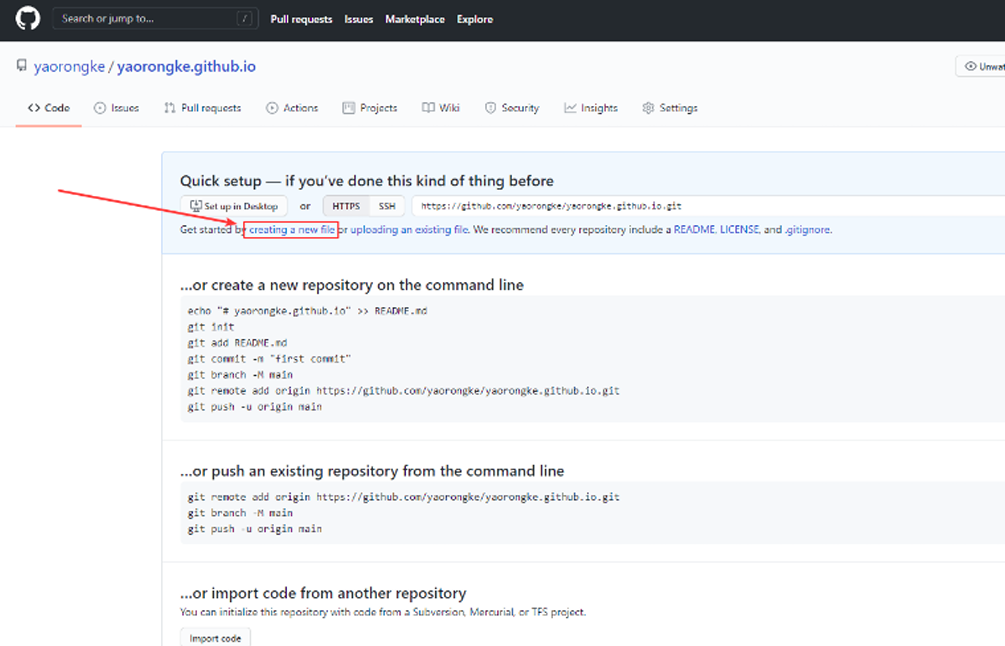Focus the Search or jump to field

[x=155, y=19]
